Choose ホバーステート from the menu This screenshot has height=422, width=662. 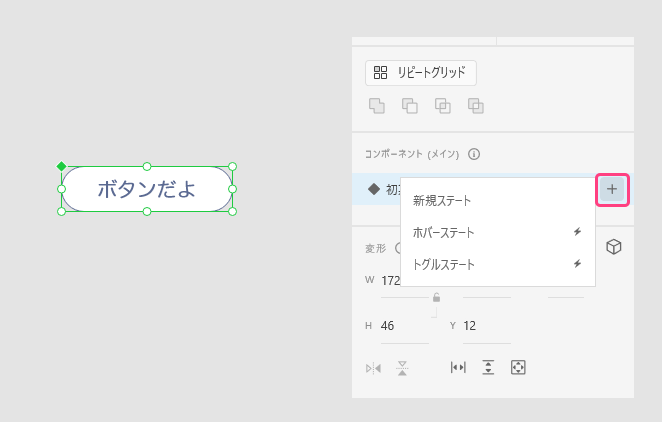pyautogui.click(x=444, y=233)
